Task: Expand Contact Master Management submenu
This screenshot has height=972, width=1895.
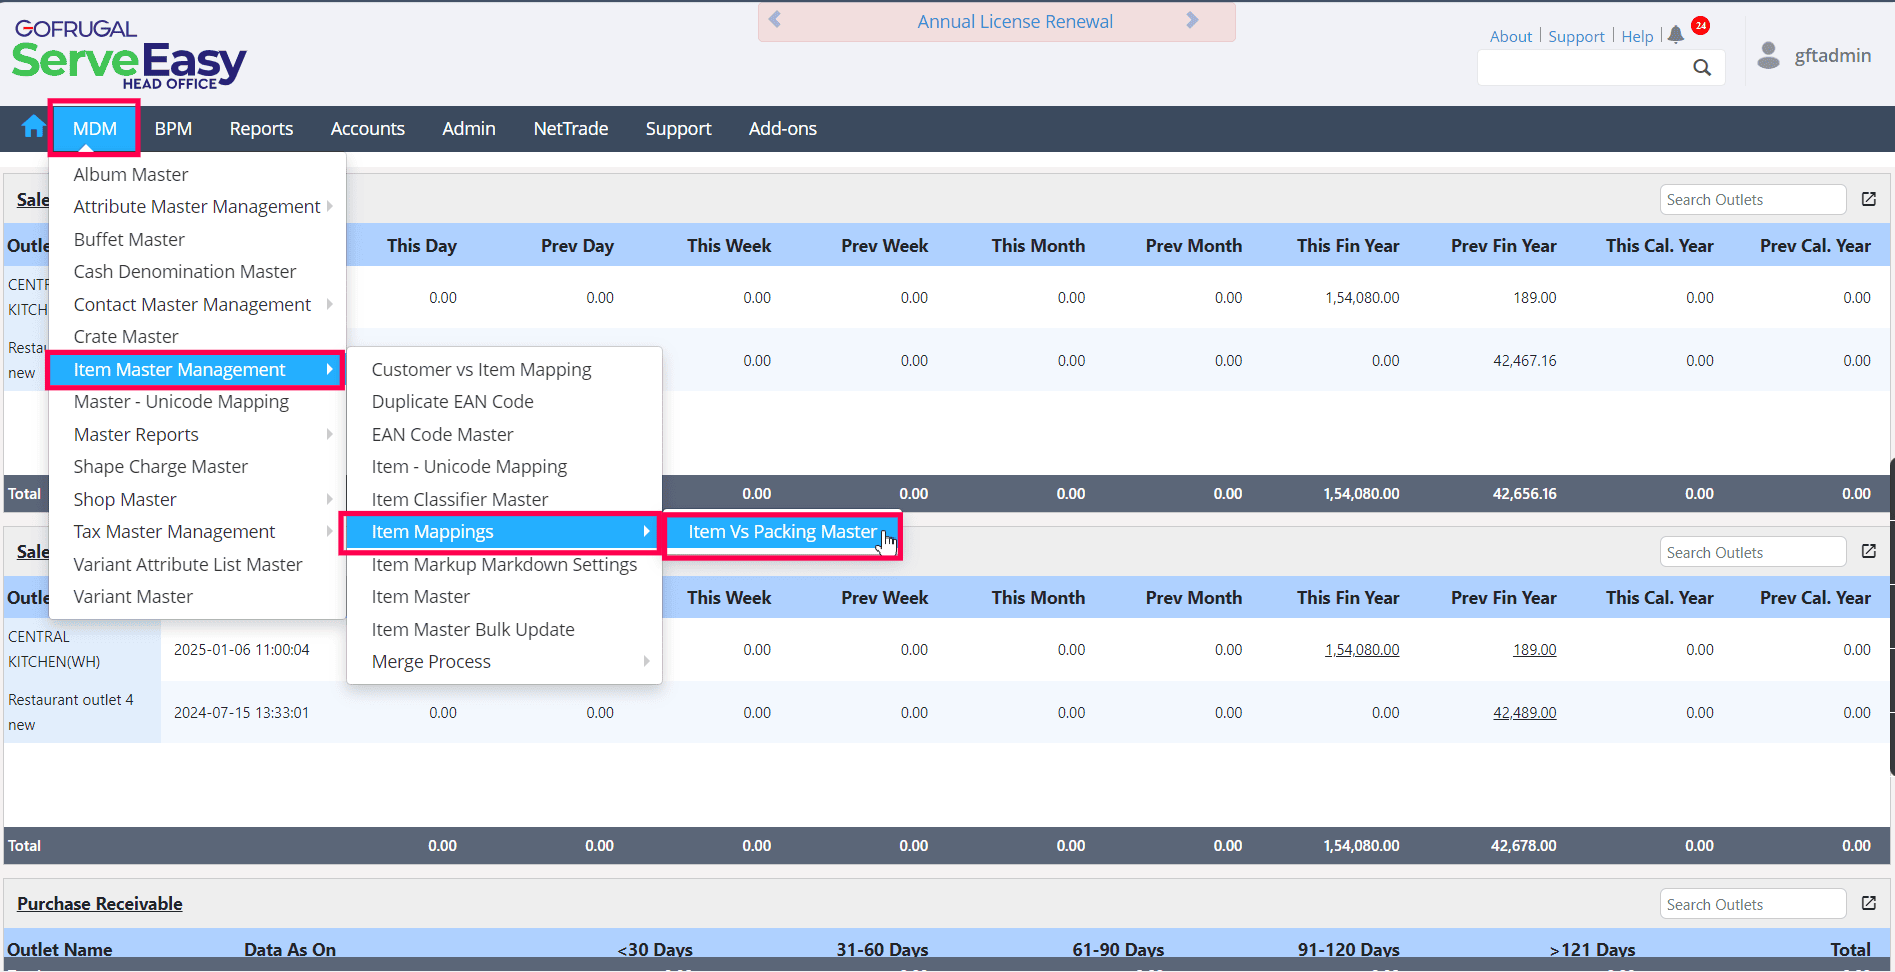Action: point(198,304)
